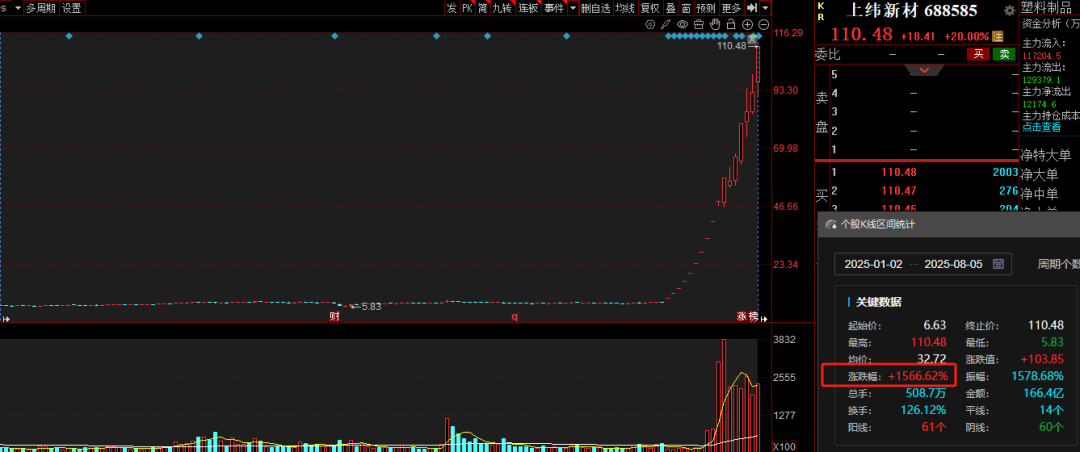
Task: Click the stock panel settings gear
Action: point(1010,10)
